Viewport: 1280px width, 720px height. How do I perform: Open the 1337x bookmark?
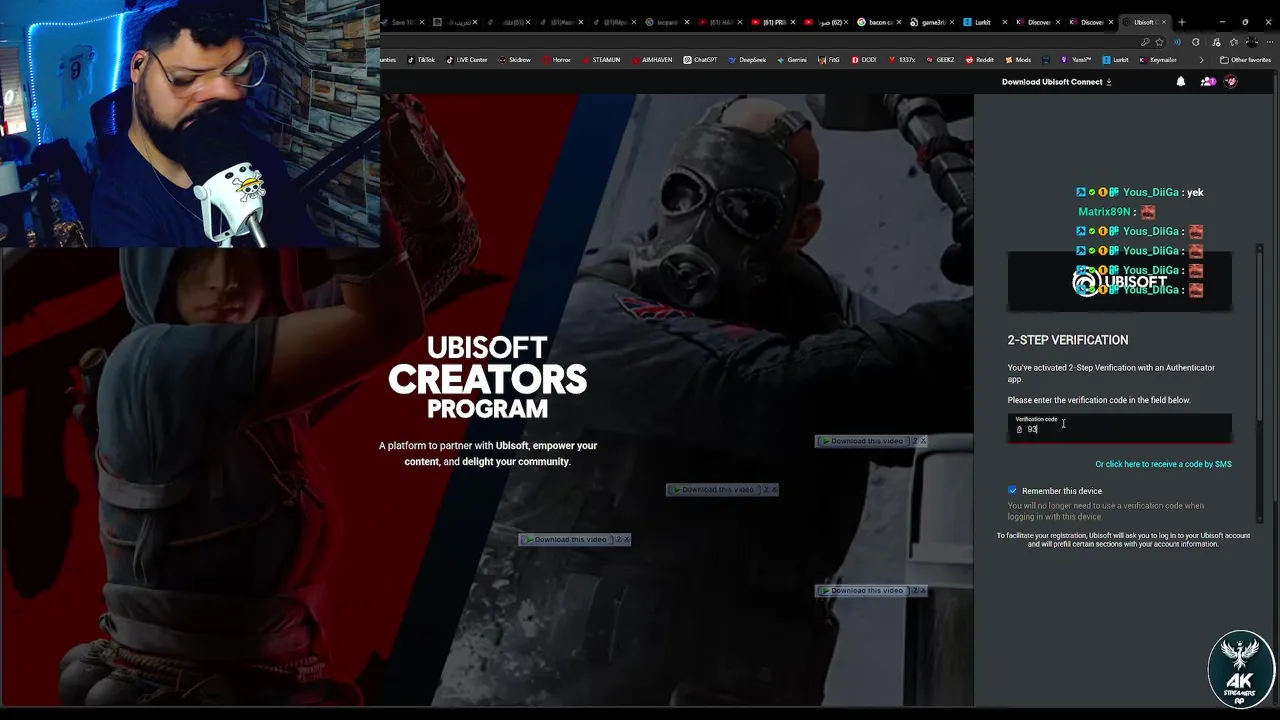click(x=901, y=60)
